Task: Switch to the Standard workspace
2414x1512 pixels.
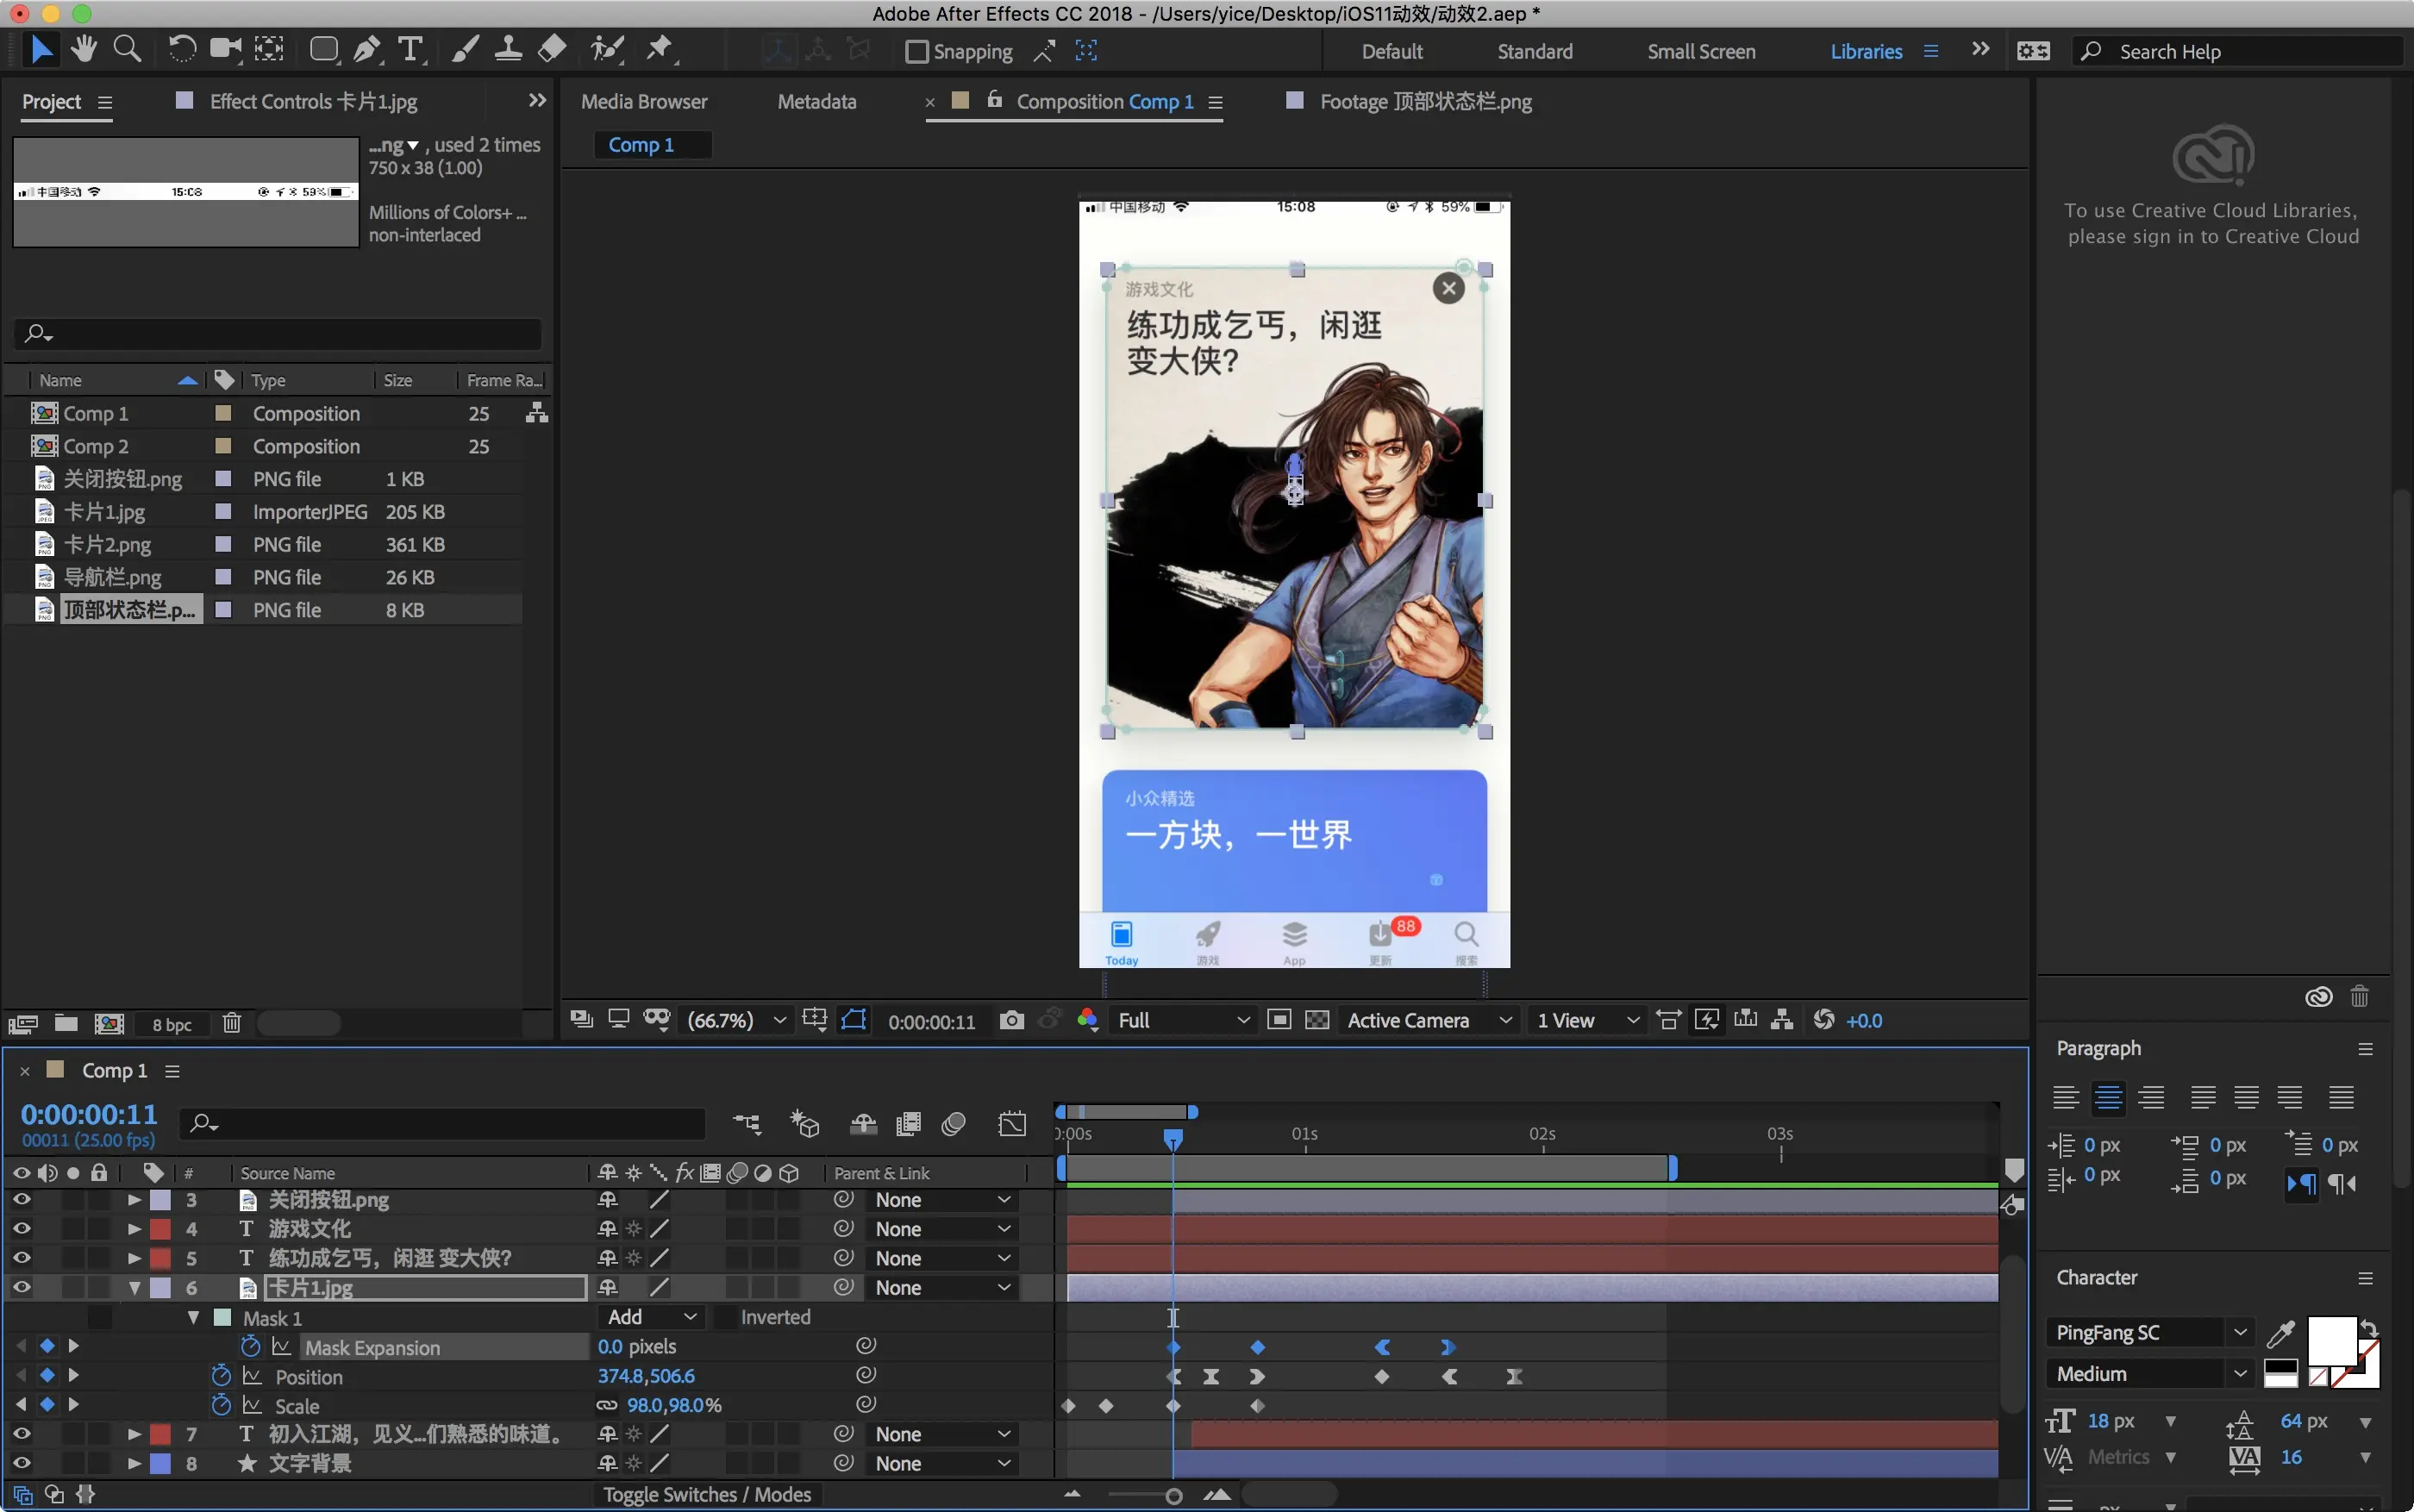Action: click(1534, 51)
